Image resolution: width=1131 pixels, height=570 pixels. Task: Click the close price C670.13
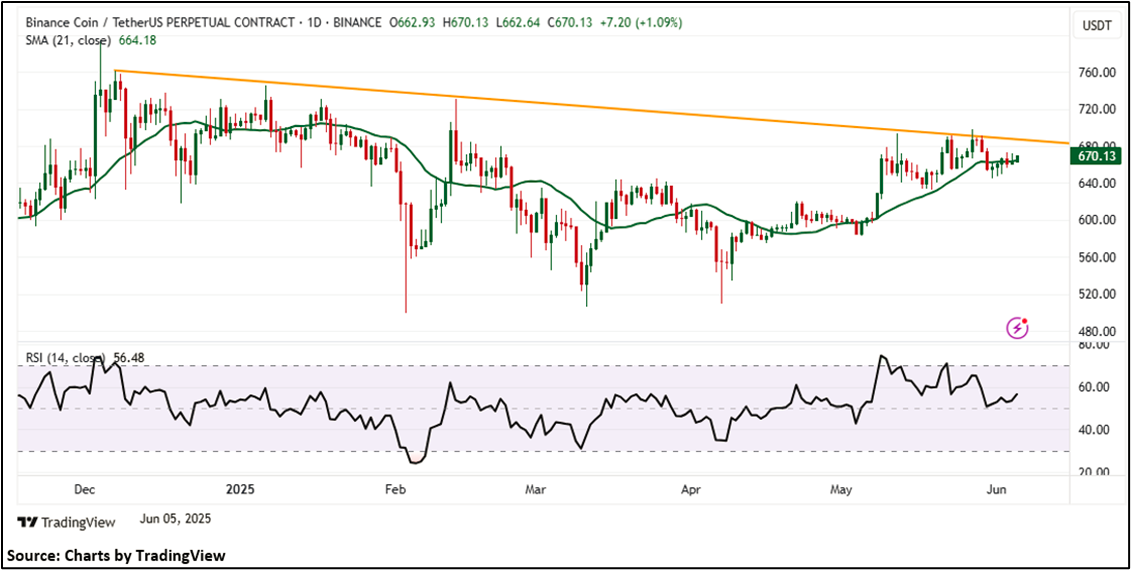(570, 23)
